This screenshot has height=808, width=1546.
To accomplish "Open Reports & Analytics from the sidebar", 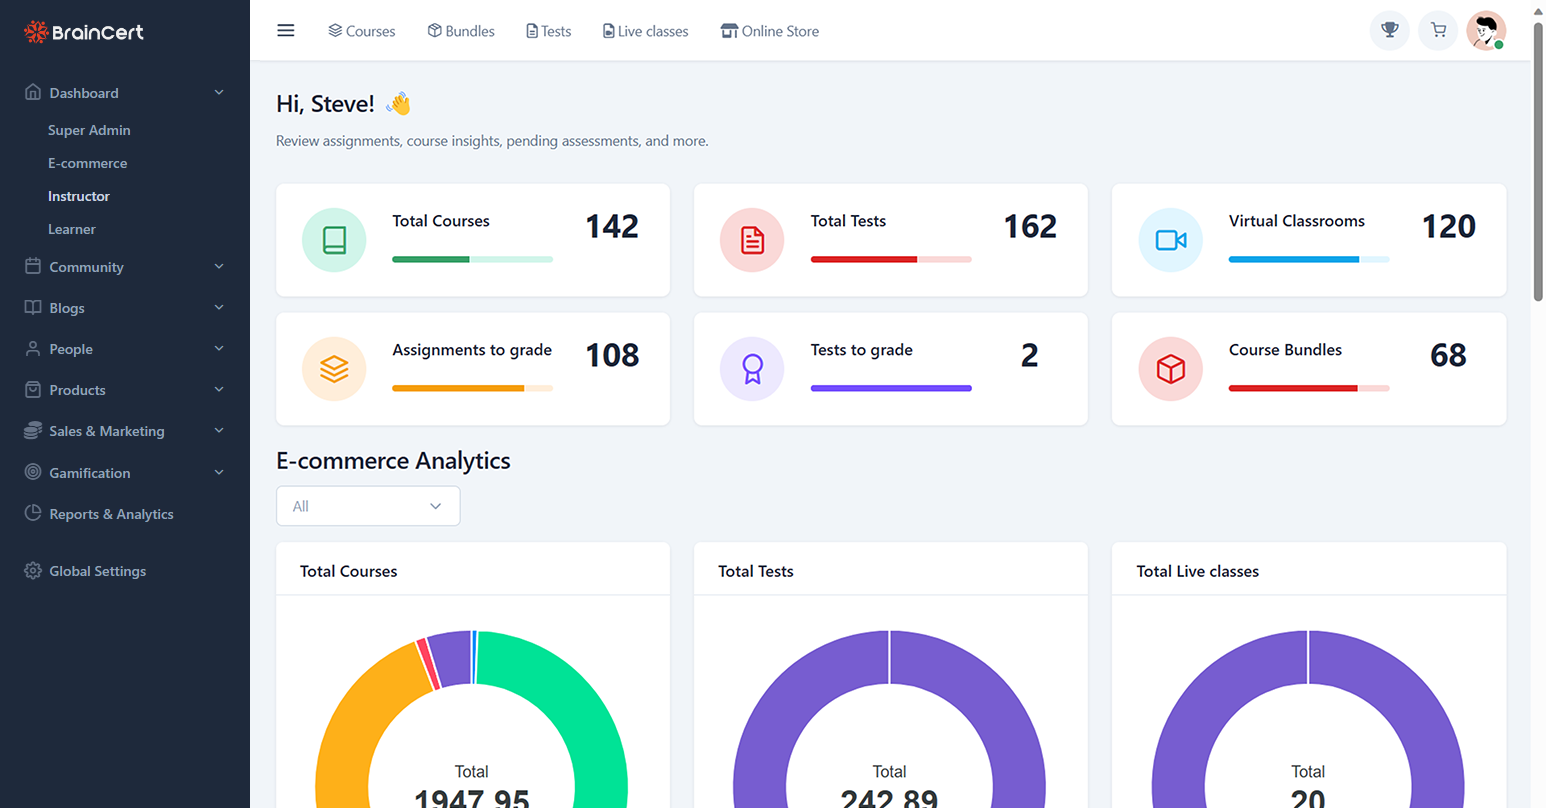I will tap(110, 513).
